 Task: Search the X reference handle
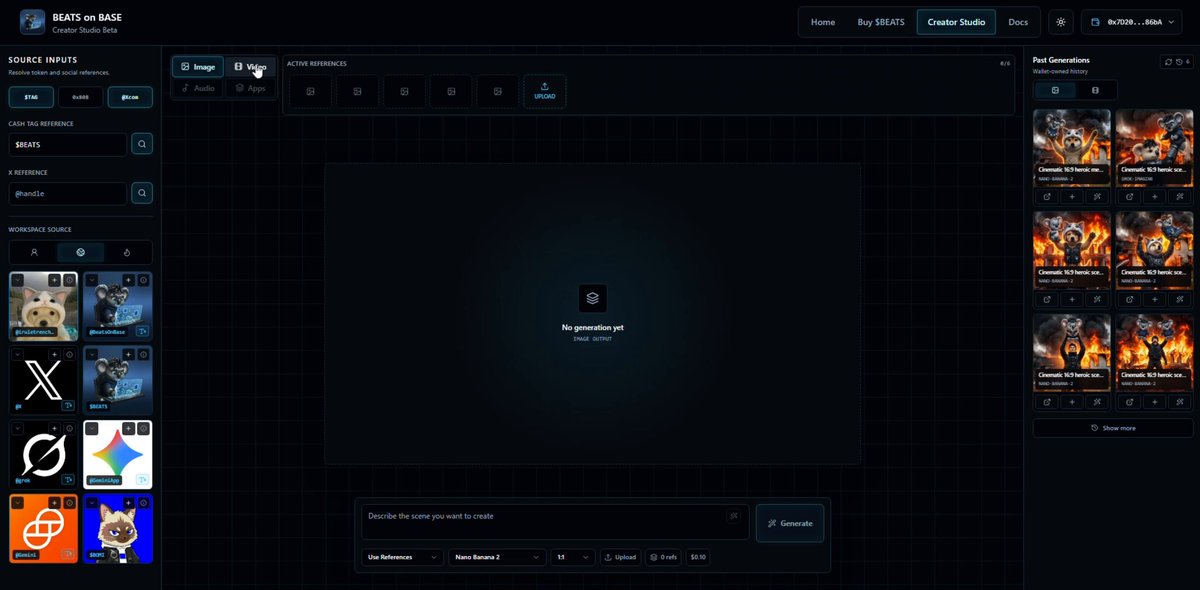point(142,193)
